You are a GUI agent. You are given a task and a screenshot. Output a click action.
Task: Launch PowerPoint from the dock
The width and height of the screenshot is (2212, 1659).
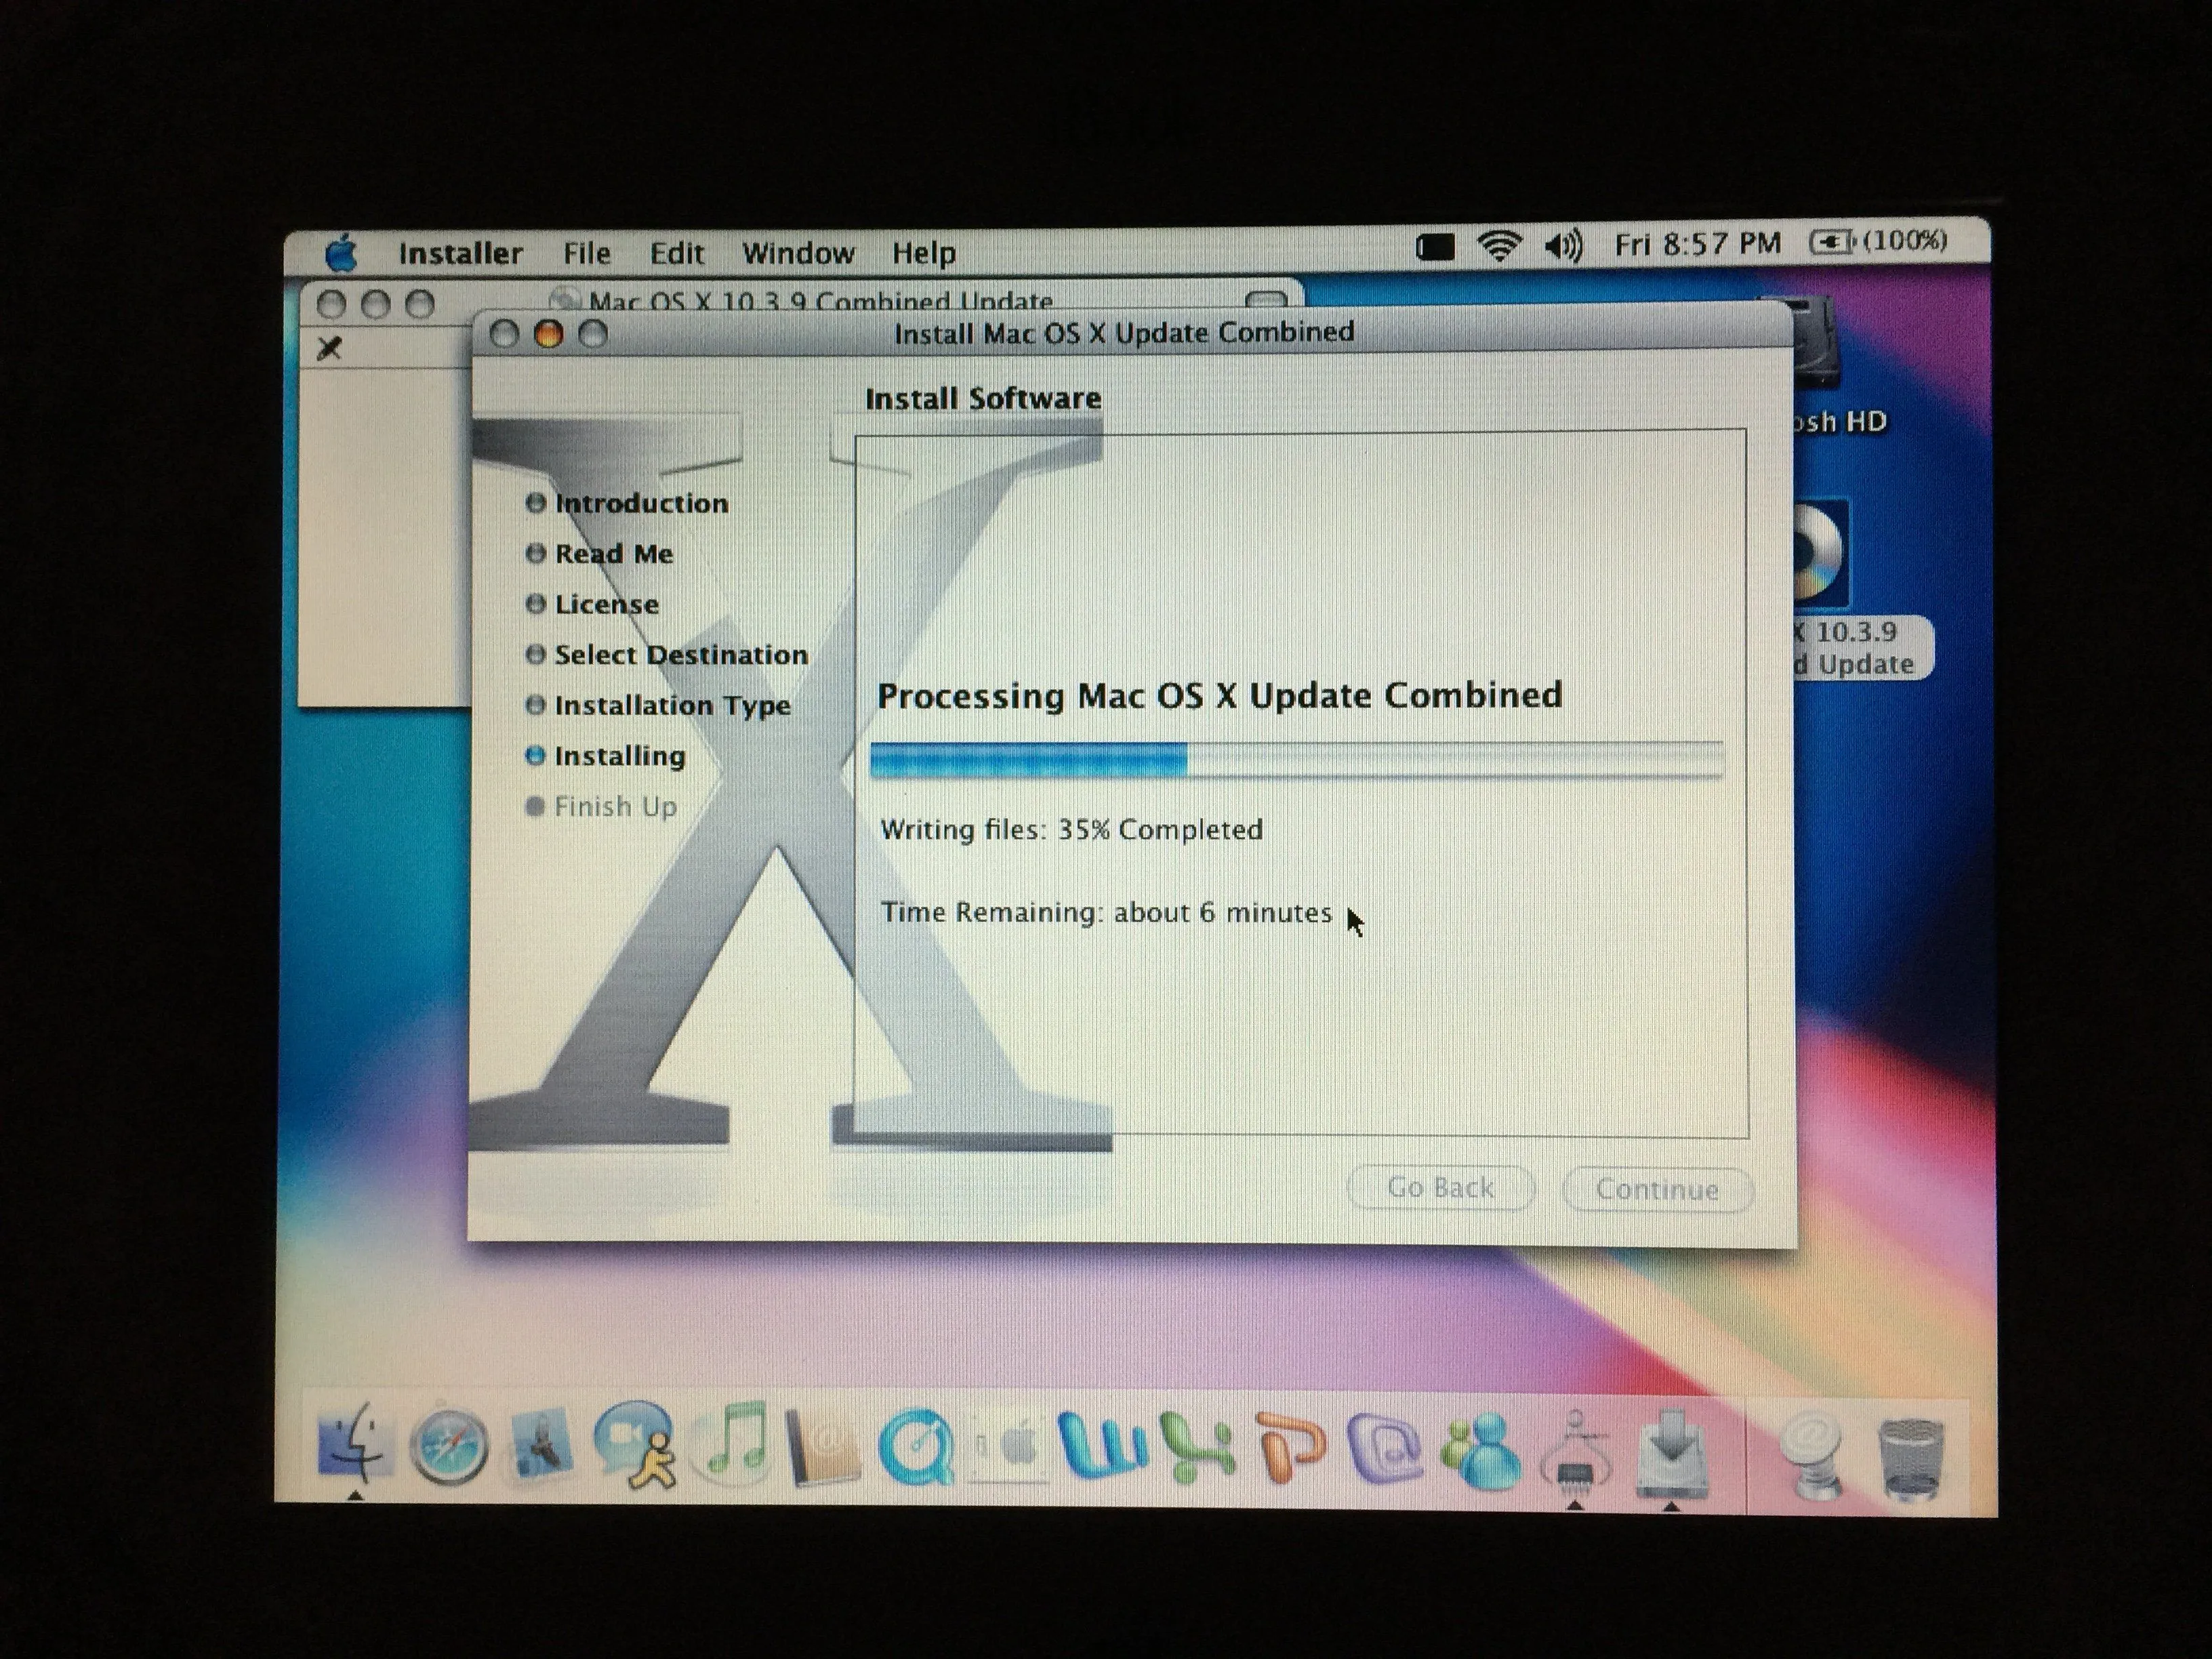pyautogui.click(x=1290, y=1446)
